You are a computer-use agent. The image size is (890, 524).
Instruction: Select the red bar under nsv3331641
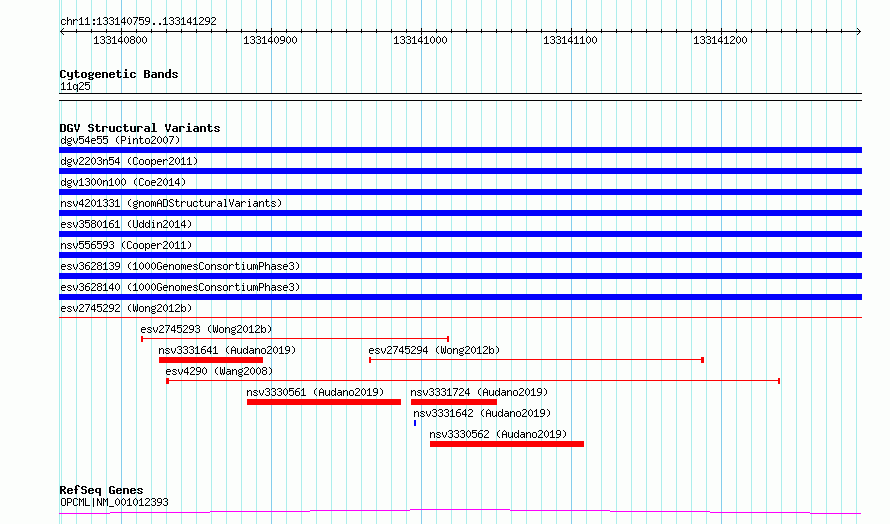pos(211,360)
